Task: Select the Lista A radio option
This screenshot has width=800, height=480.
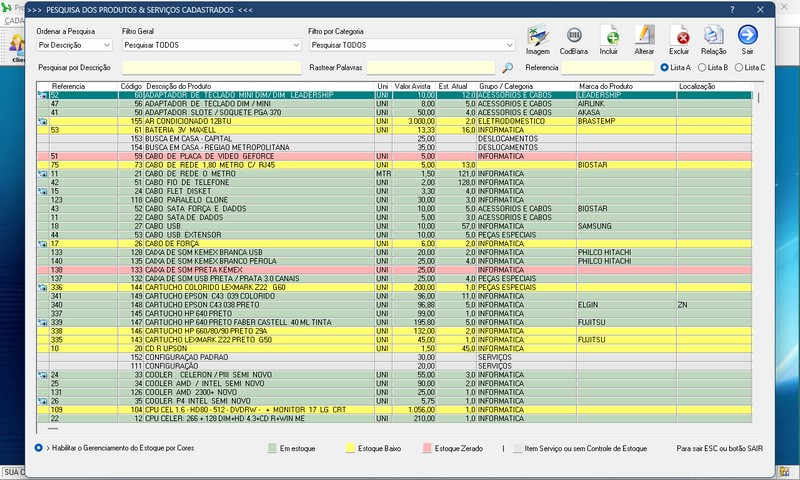Action: coord(666,67)
